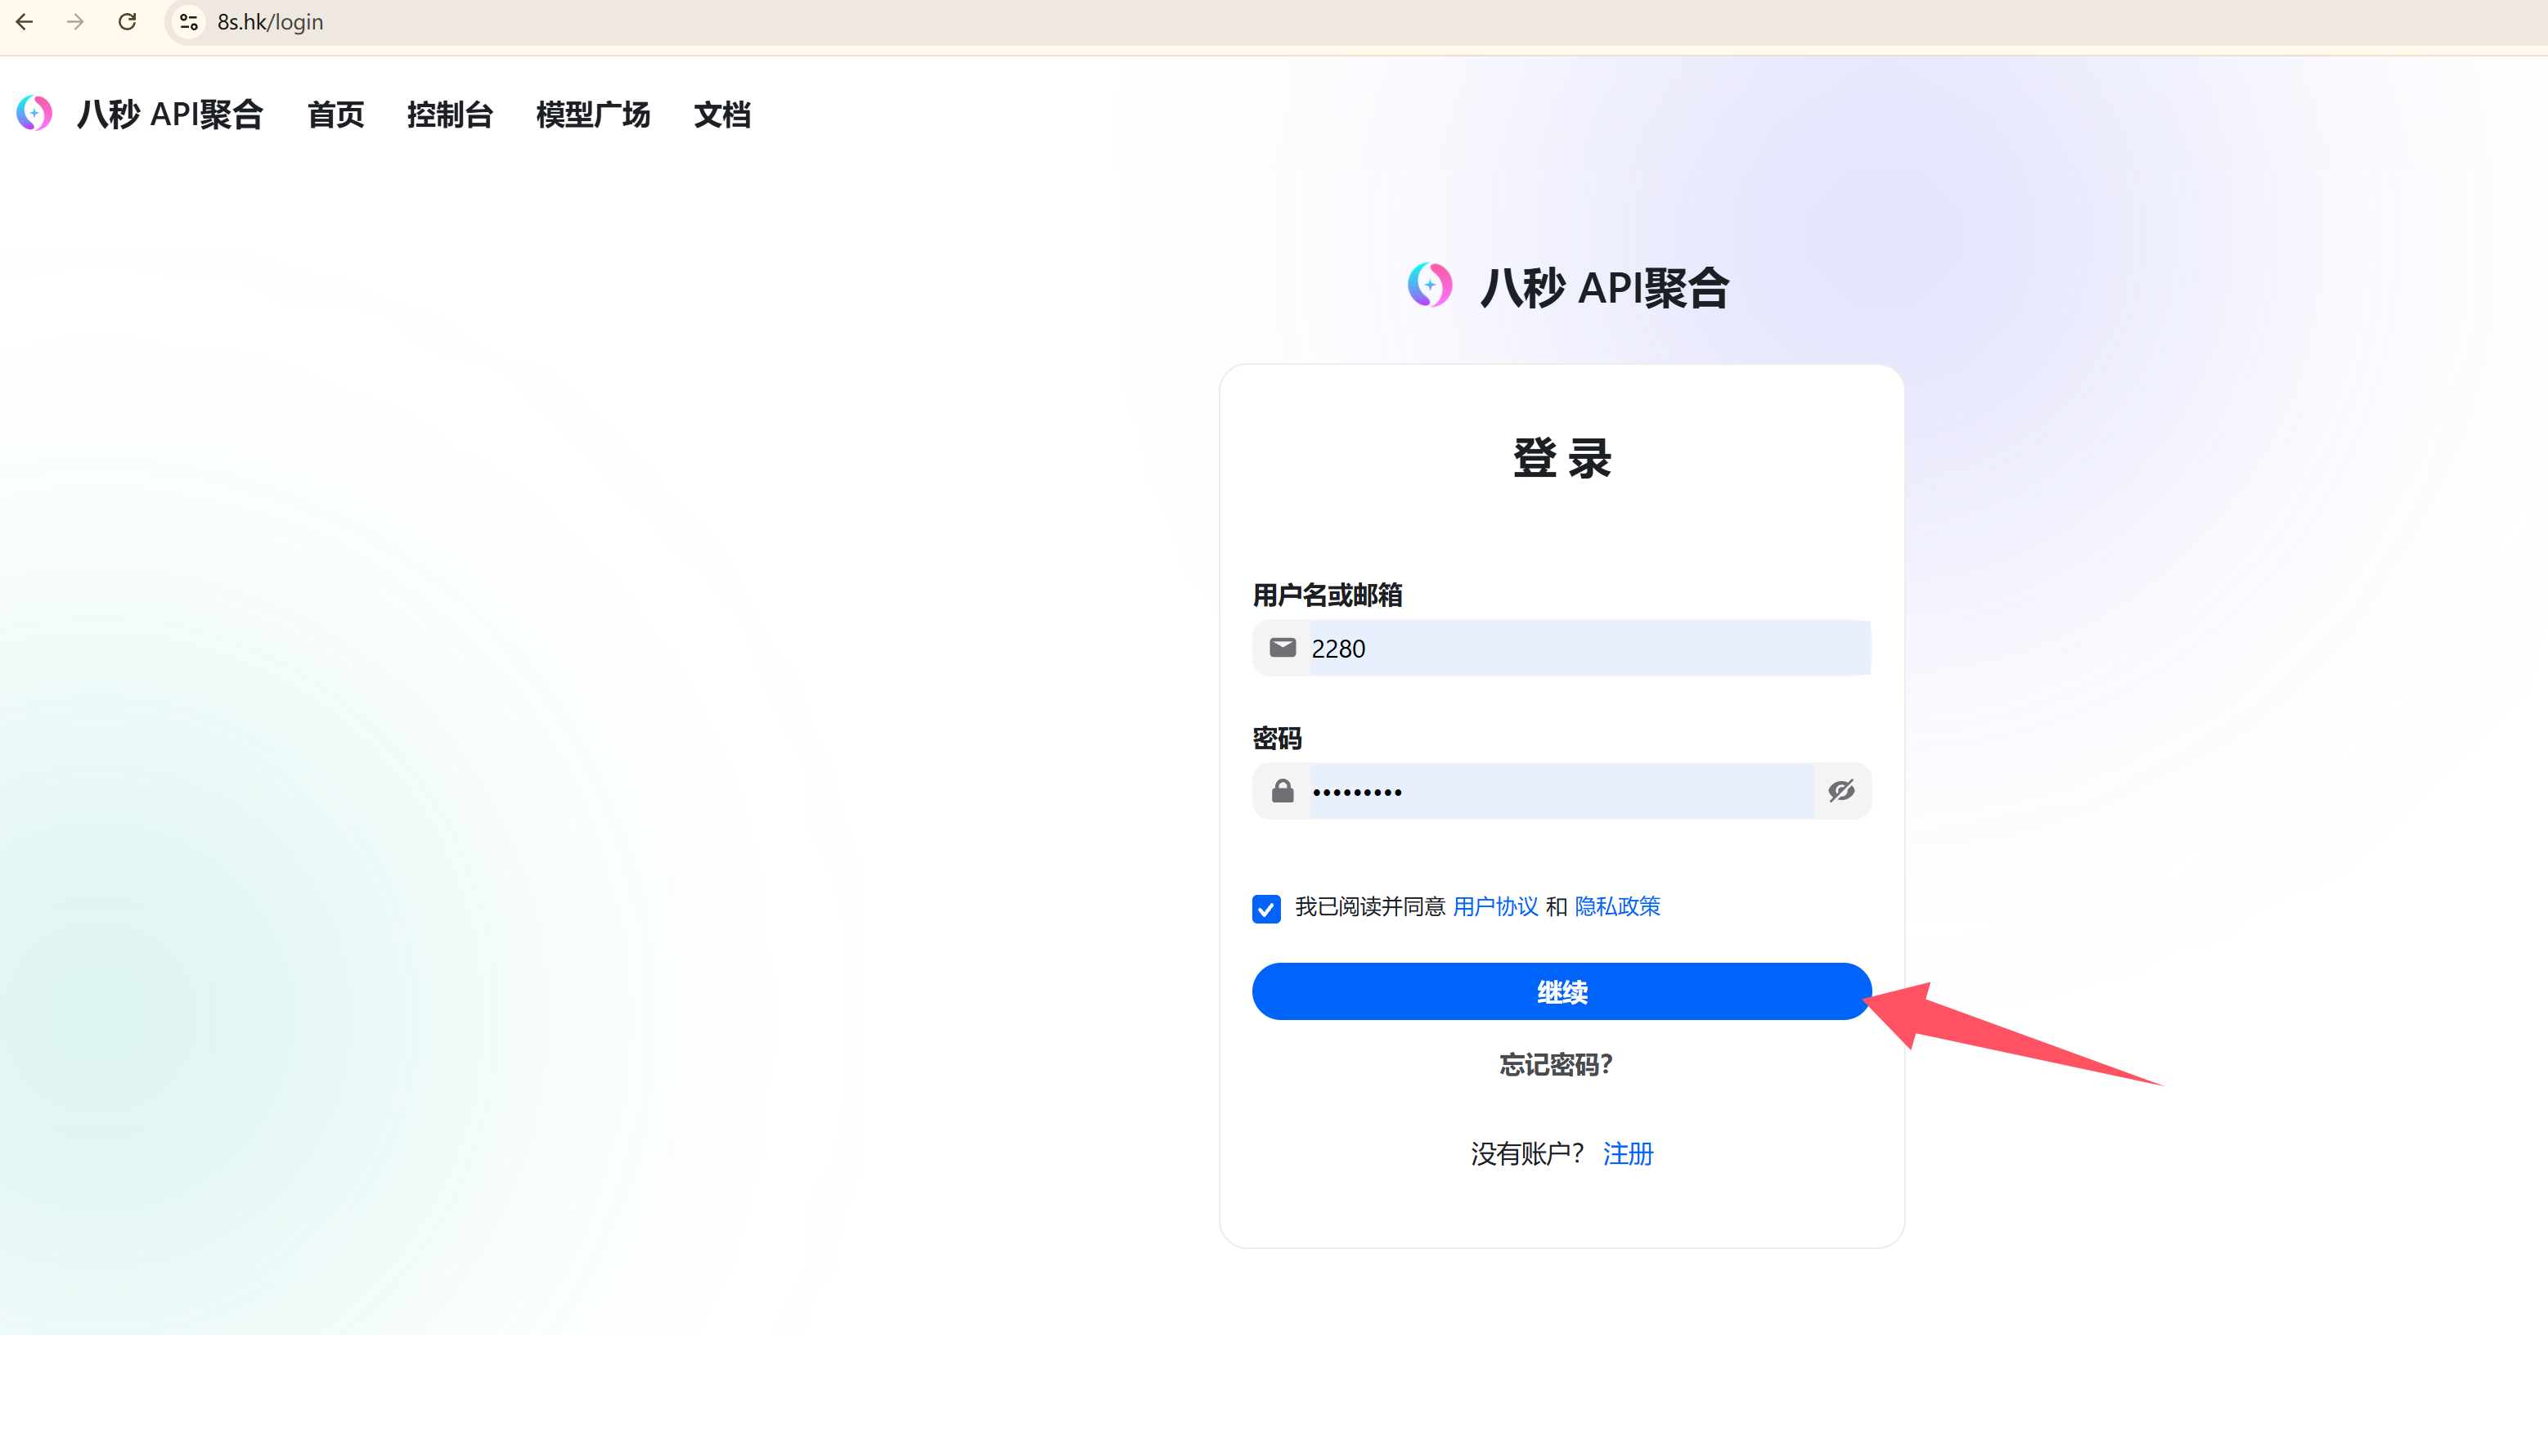The image size is (2548, 1456).
Task: Uncheck the agreement checkbox
Action: [x=1266, y=908]
